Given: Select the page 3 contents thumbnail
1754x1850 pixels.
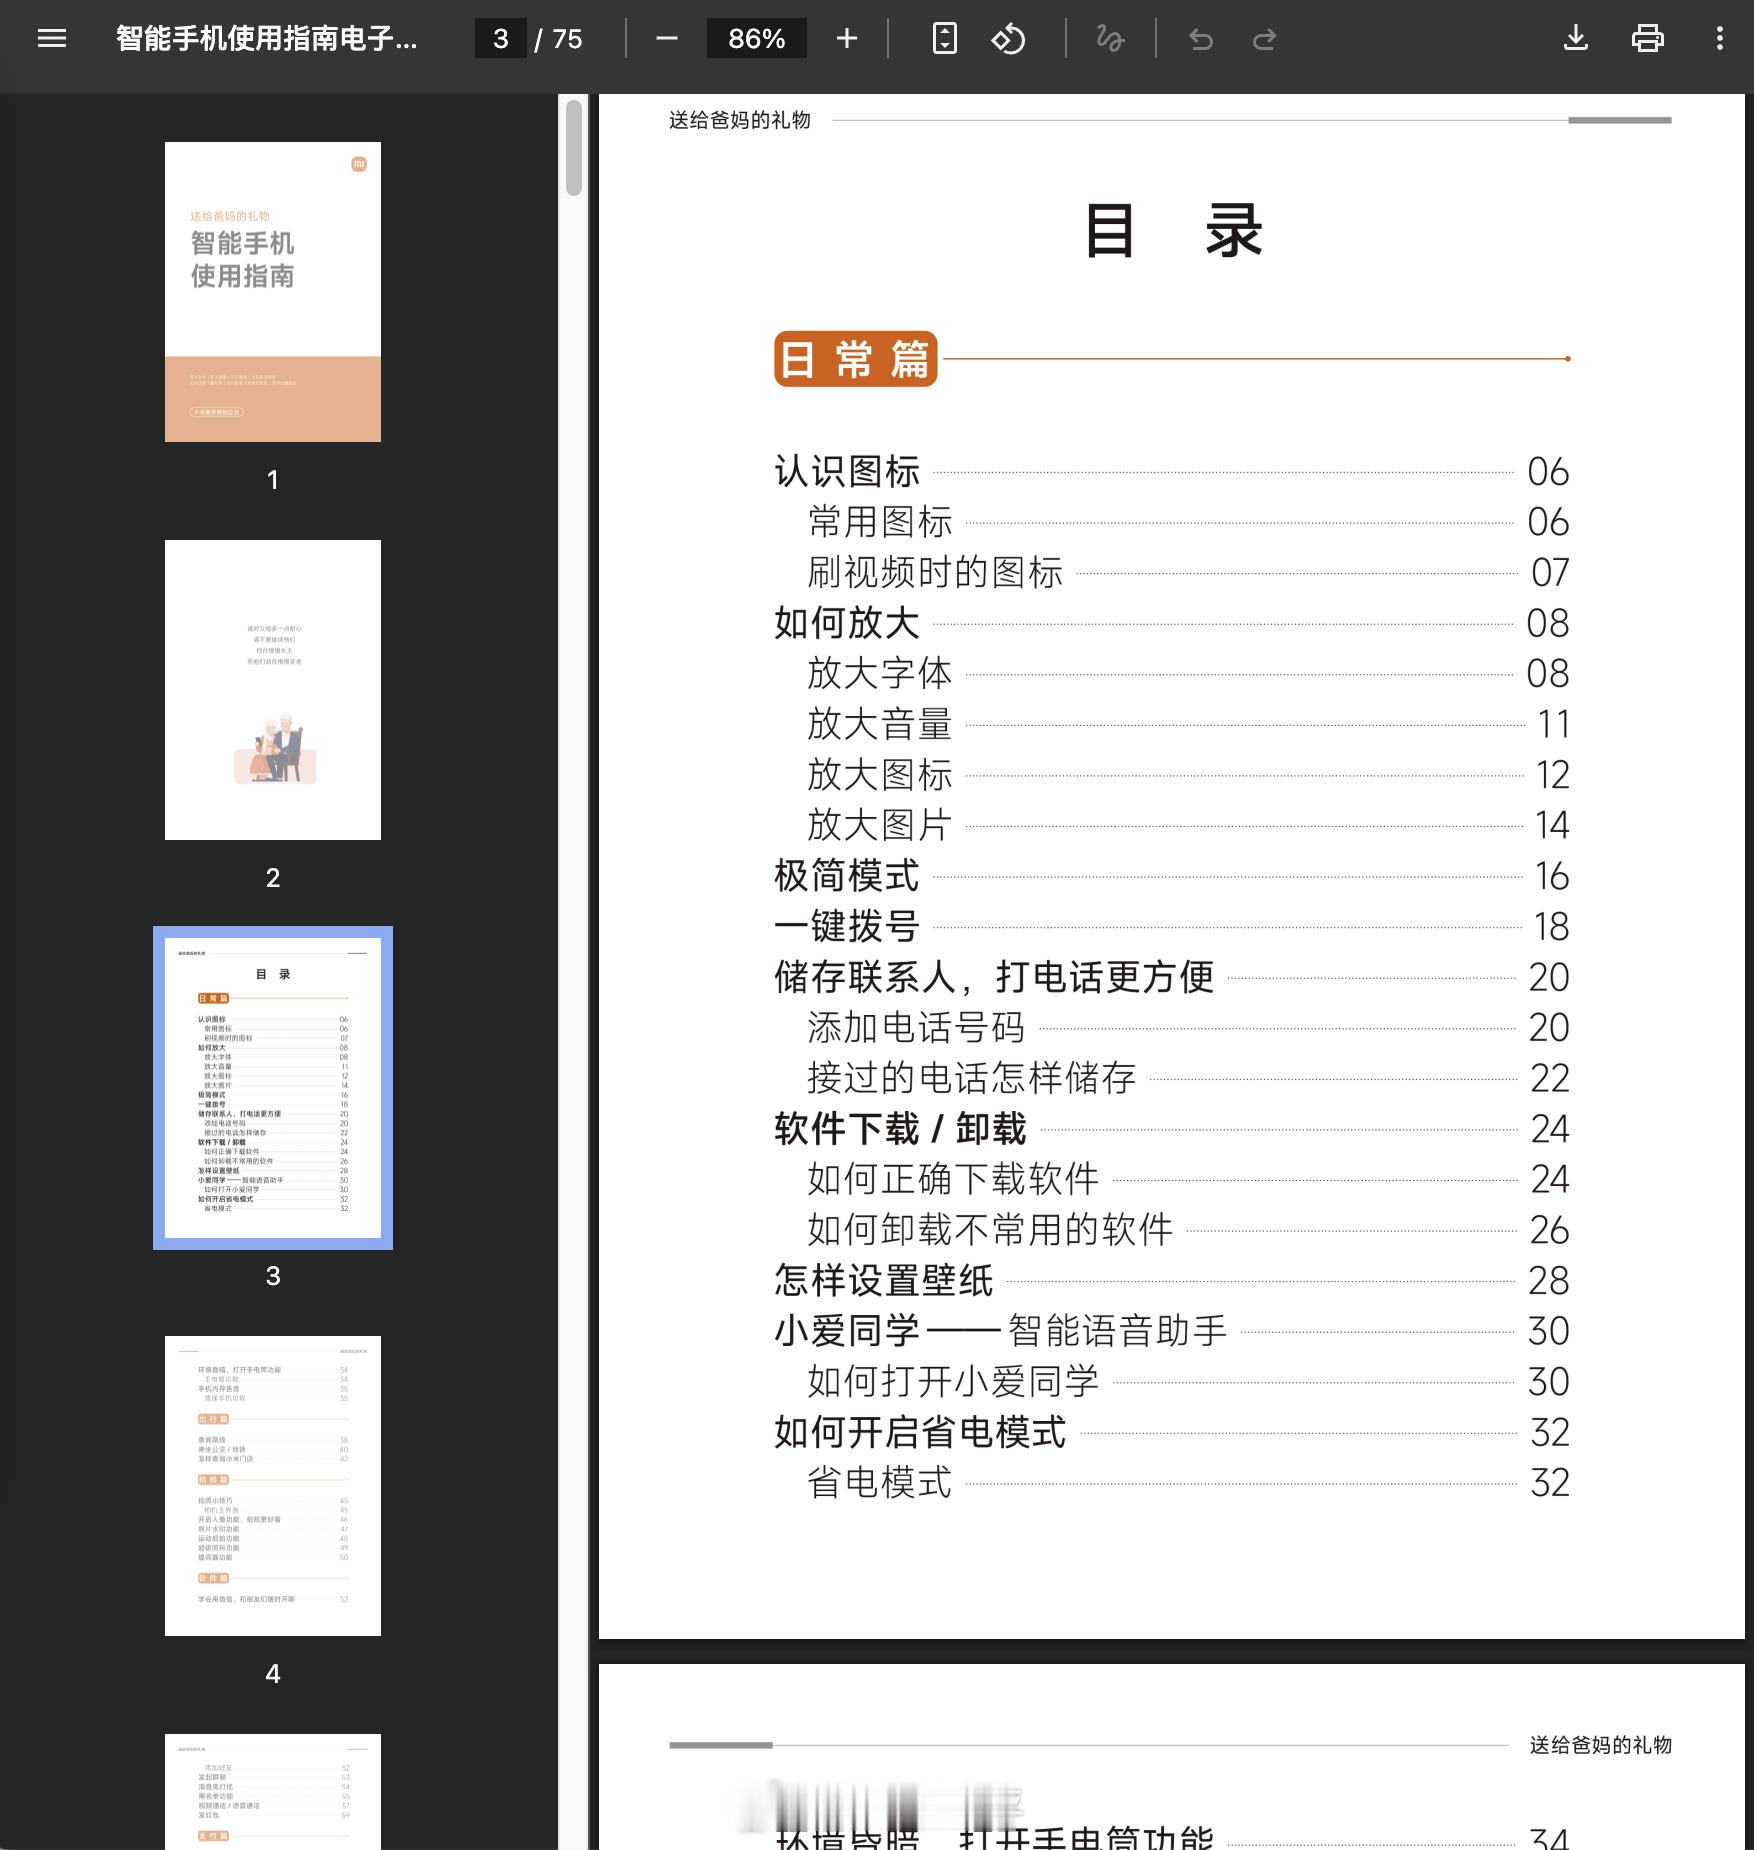Looking at the screenshot, I should pos(273,1088).
